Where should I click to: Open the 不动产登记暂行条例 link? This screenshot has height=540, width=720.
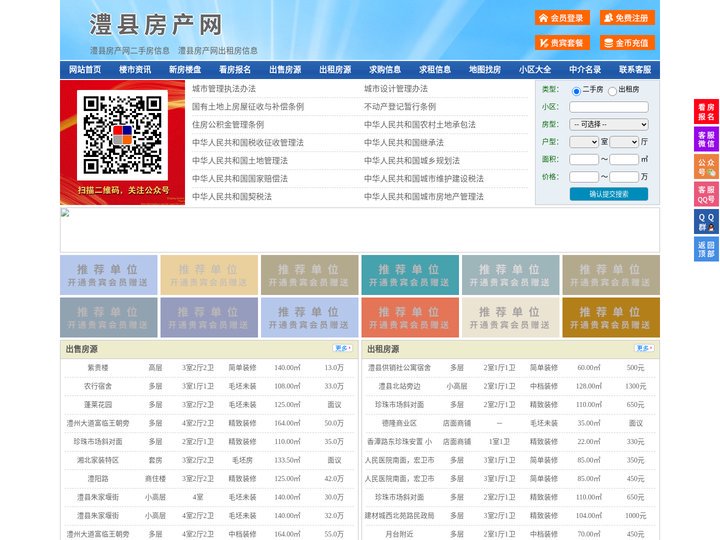[x=400, y=107]
